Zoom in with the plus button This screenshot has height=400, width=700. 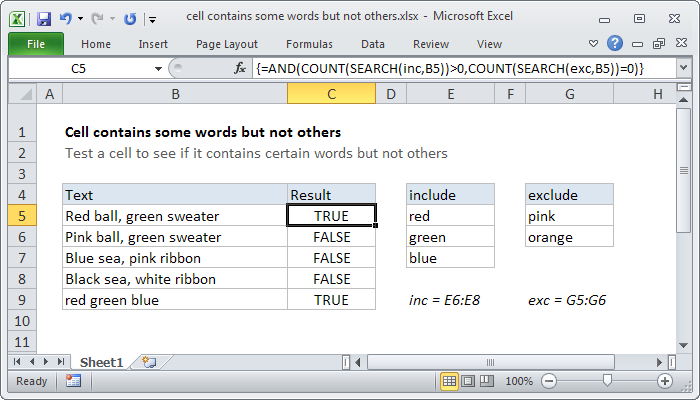pos(664,381)
